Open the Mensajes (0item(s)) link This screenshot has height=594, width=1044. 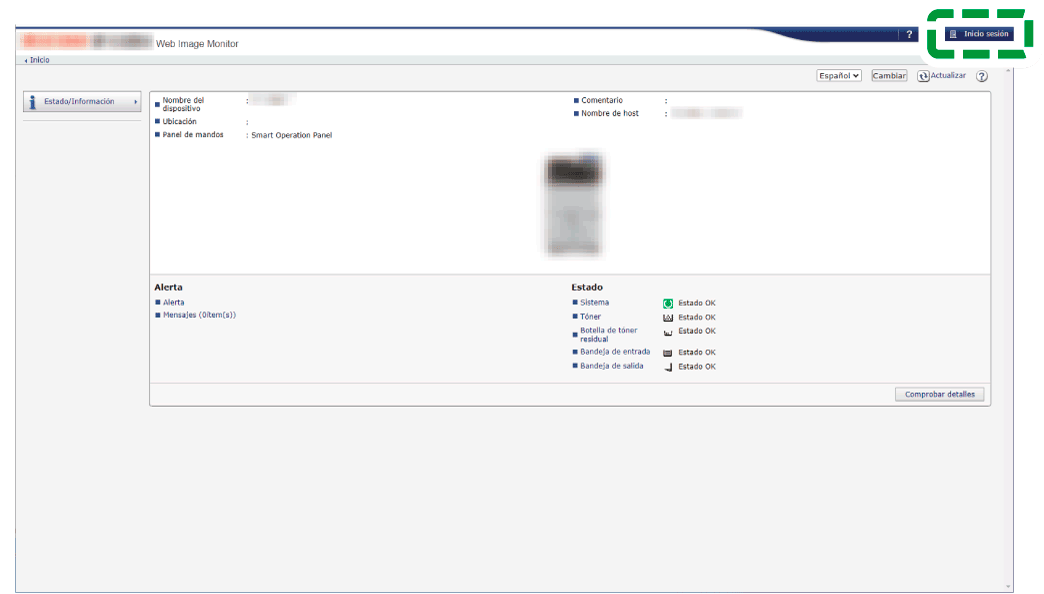199,315
